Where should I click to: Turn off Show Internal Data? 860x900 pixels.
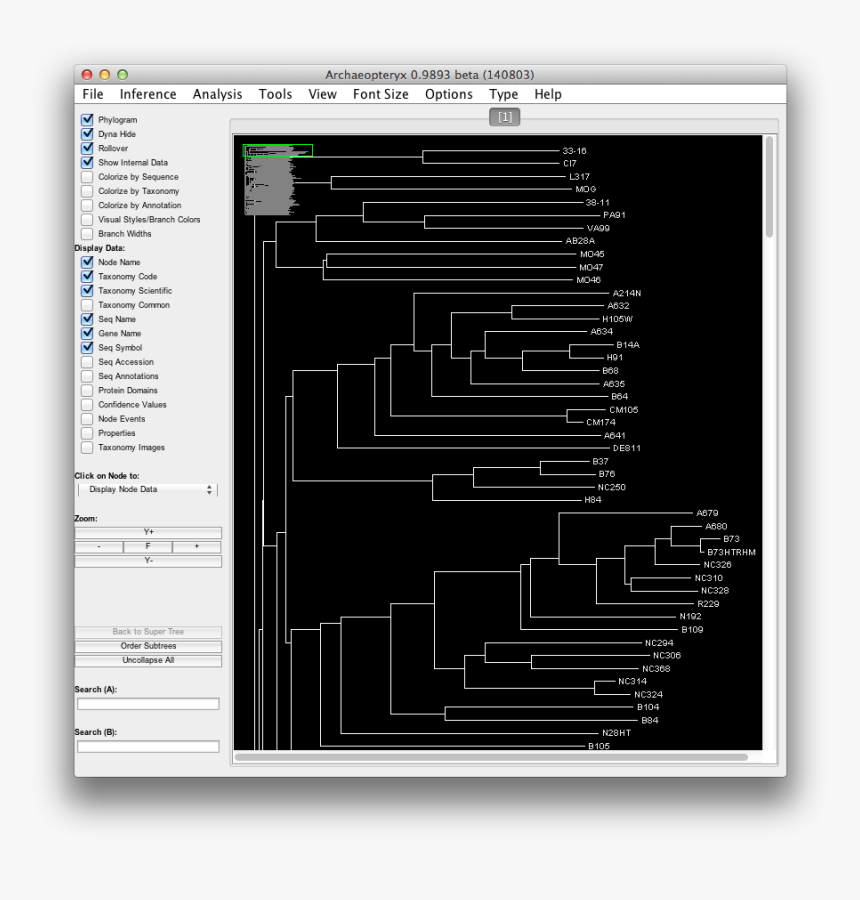point(86,162)
